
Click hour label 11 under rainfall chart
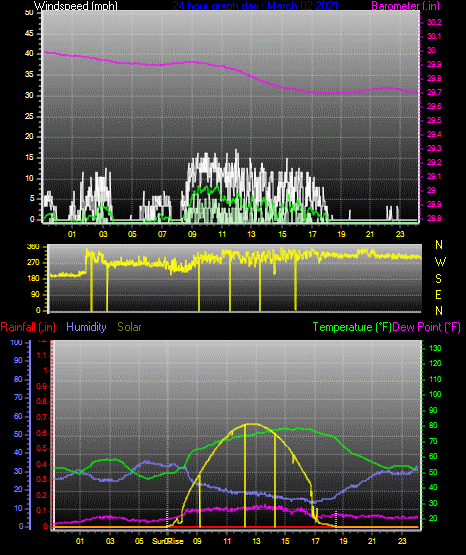(x=227, y=541)
